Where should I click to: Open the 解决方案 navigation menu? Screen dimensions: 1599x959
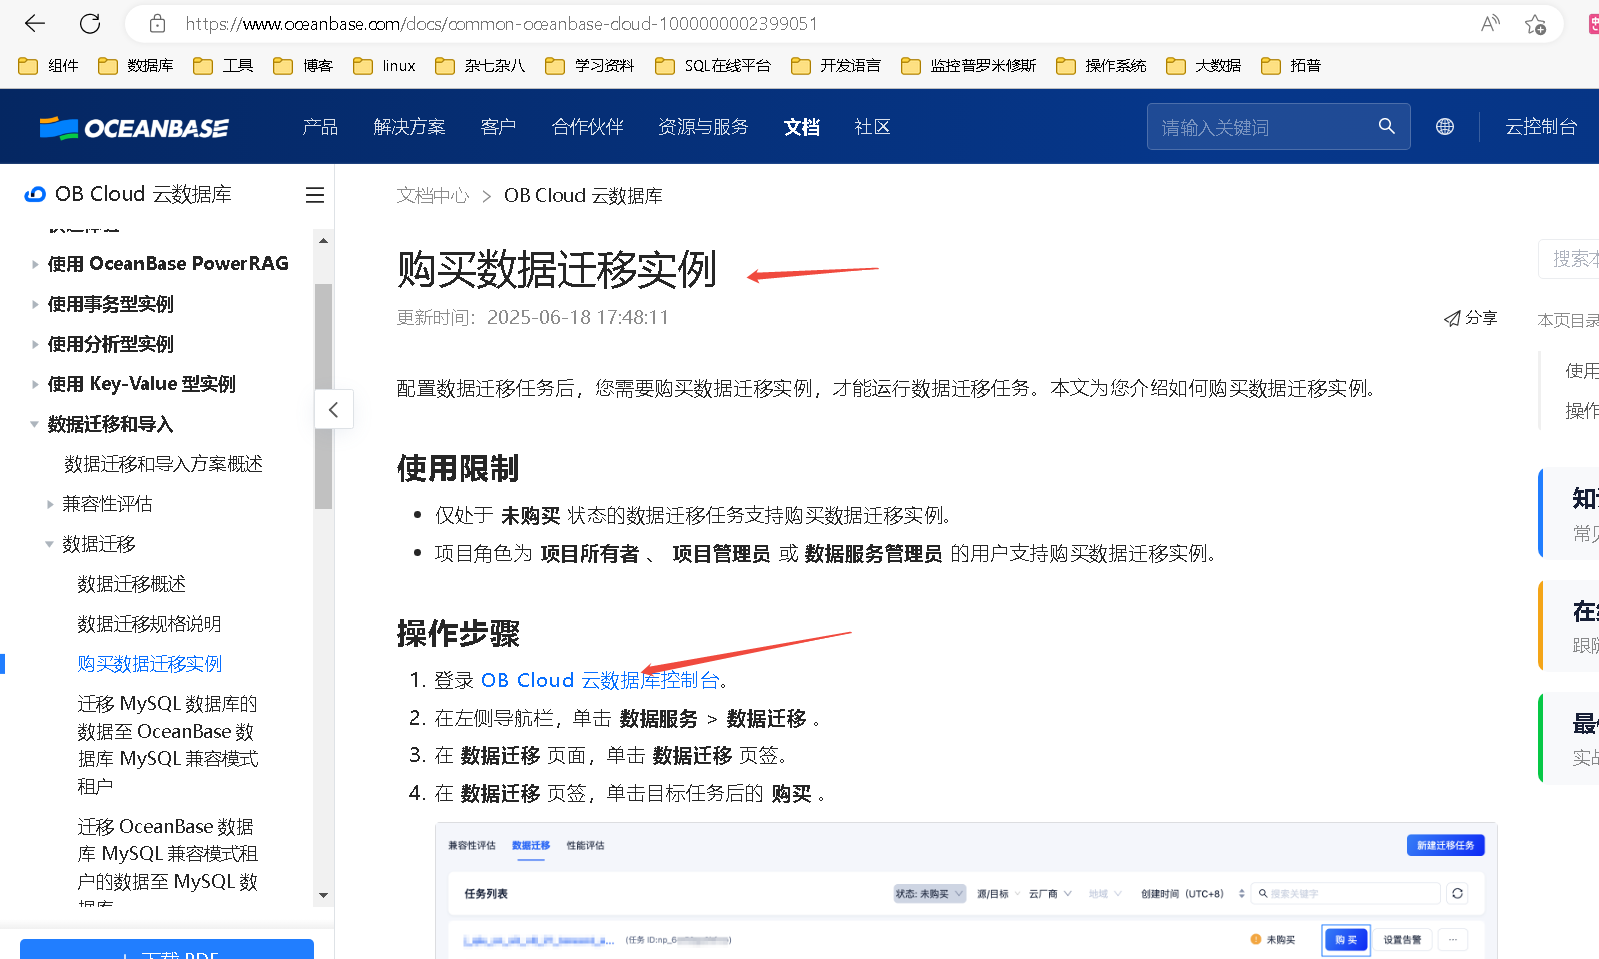pos(409,127)
